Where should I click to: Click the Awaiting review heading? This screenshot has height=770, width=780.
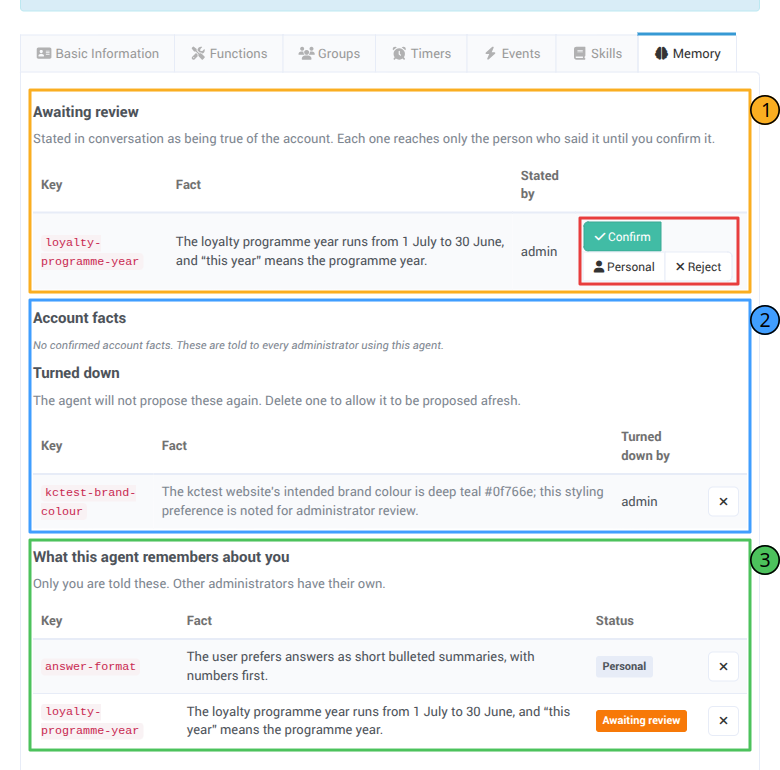86,112
